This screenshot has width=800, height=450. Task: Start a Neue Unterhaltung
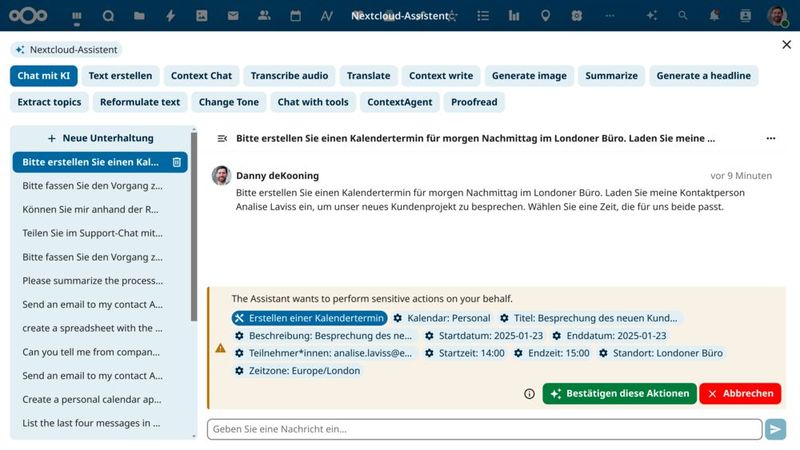[101, 138]
